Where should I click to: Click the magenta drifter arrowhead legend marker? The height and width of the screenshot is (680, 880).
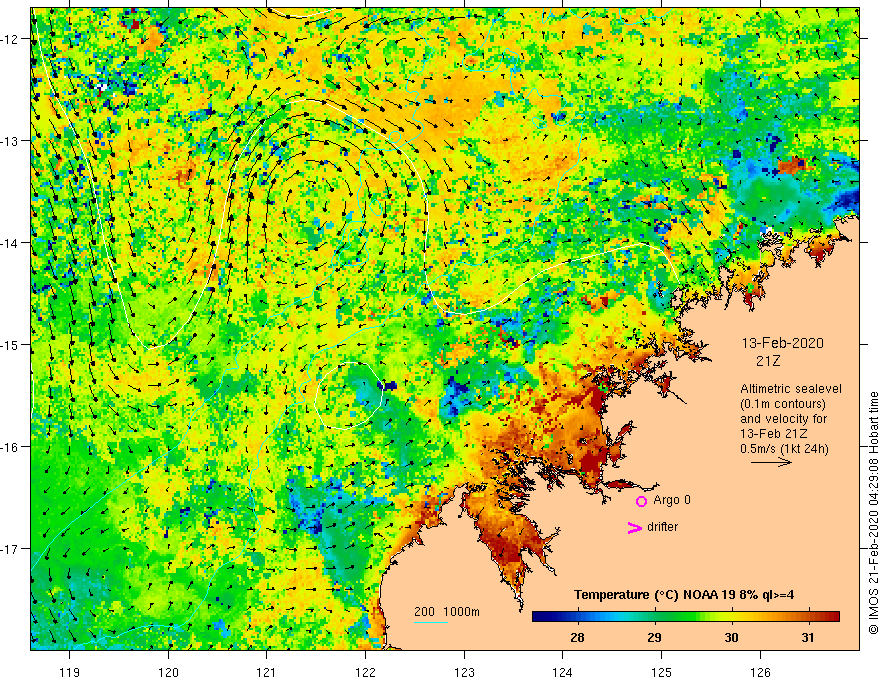point(635,527)
